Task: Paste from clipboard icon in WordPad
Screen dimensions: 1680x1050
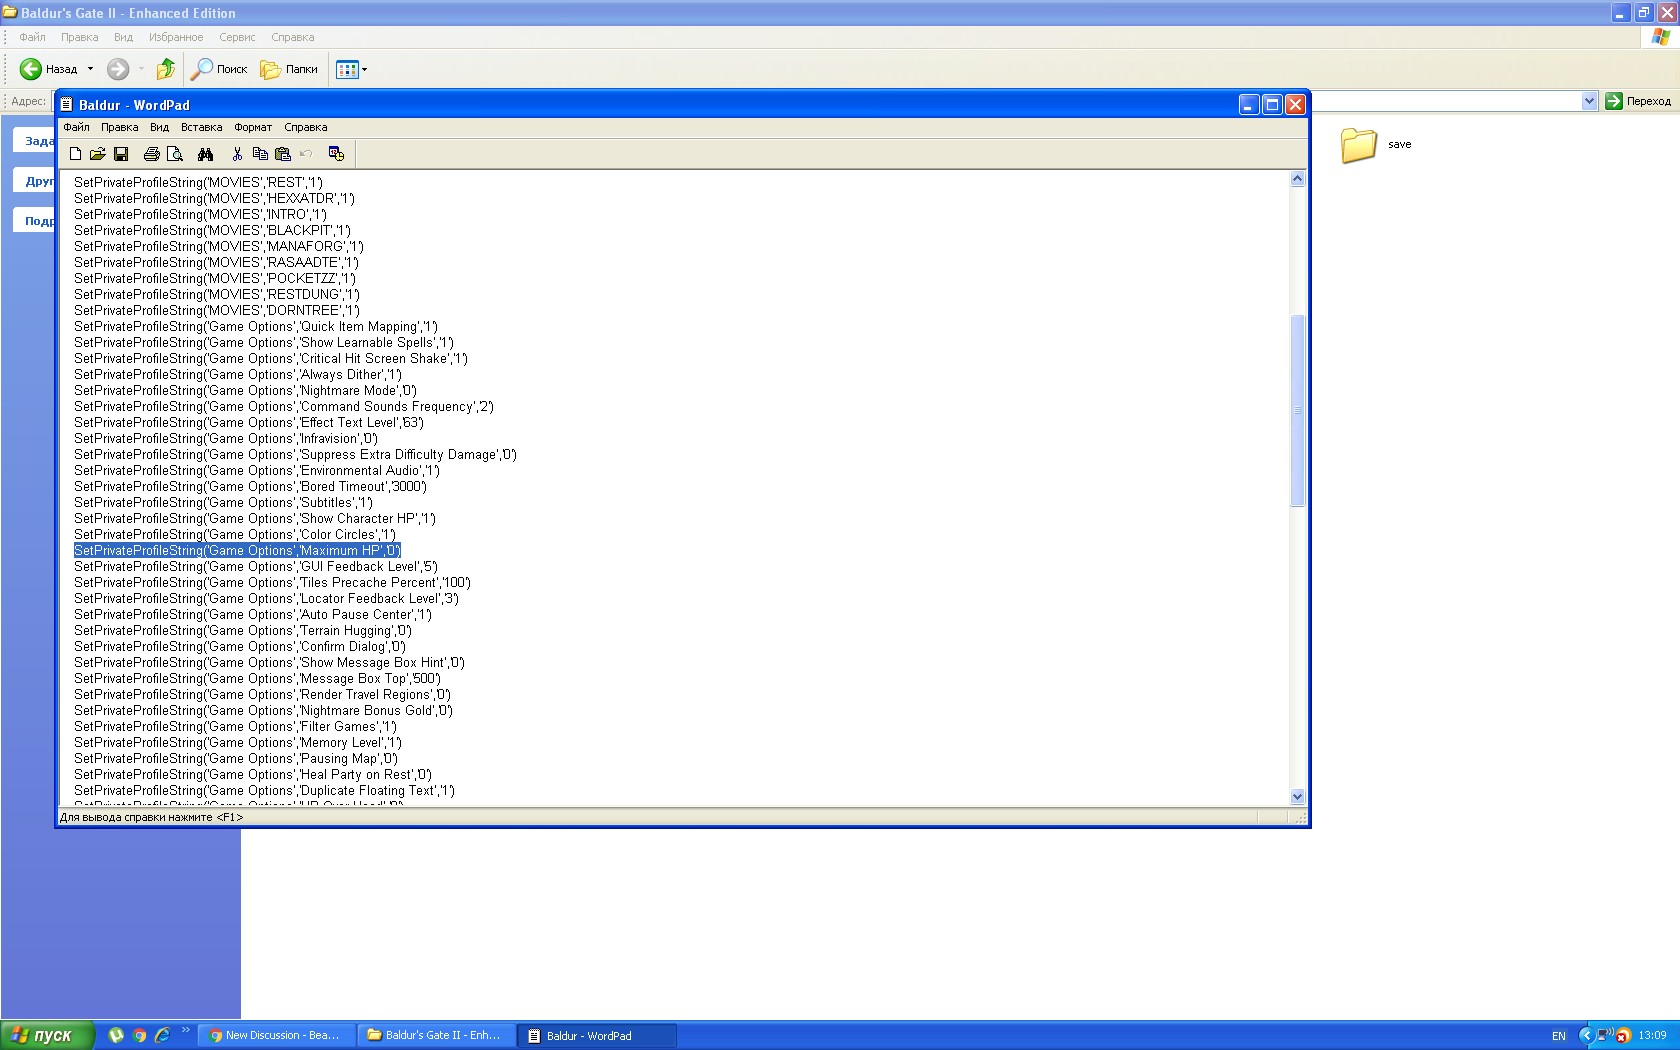Action: [283, 154]
